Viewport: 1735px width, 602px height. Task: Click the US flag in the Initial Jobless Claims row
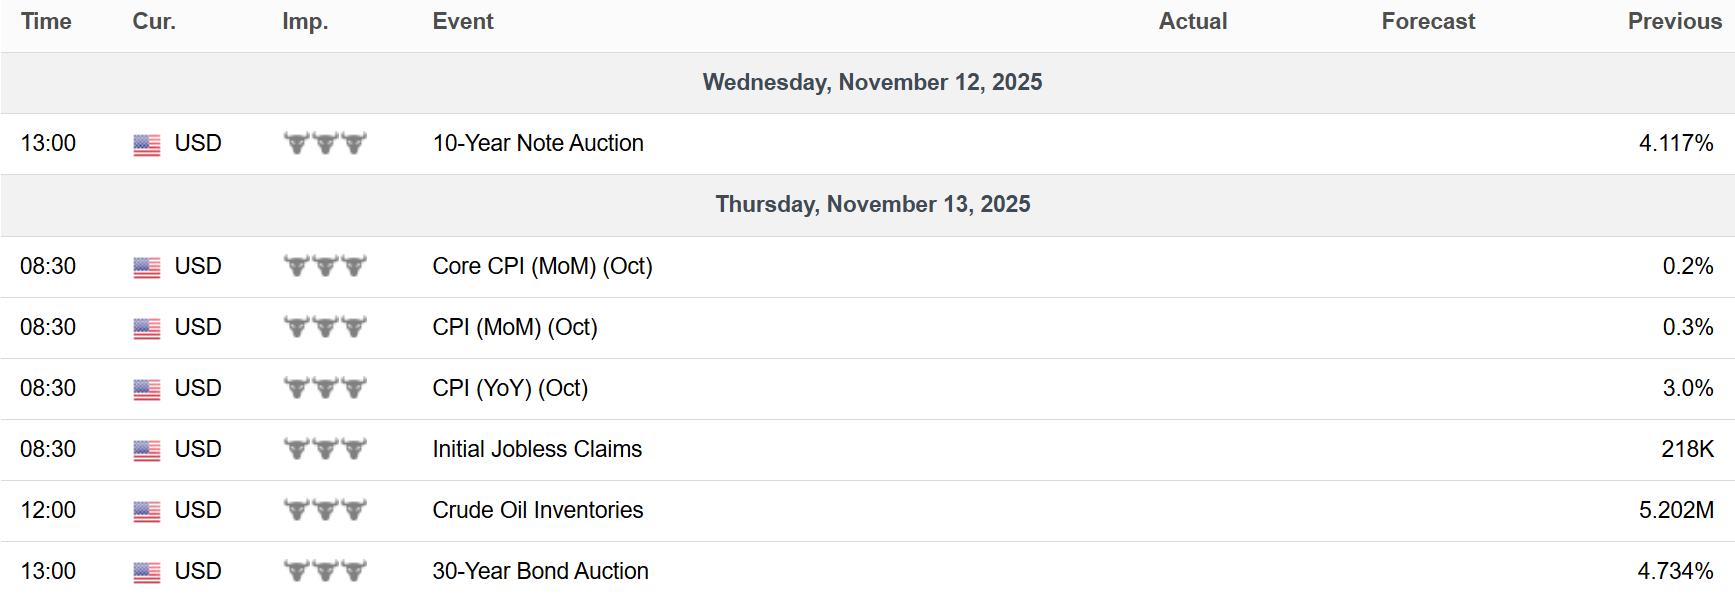pyautogui.click(x=146, y=450)
